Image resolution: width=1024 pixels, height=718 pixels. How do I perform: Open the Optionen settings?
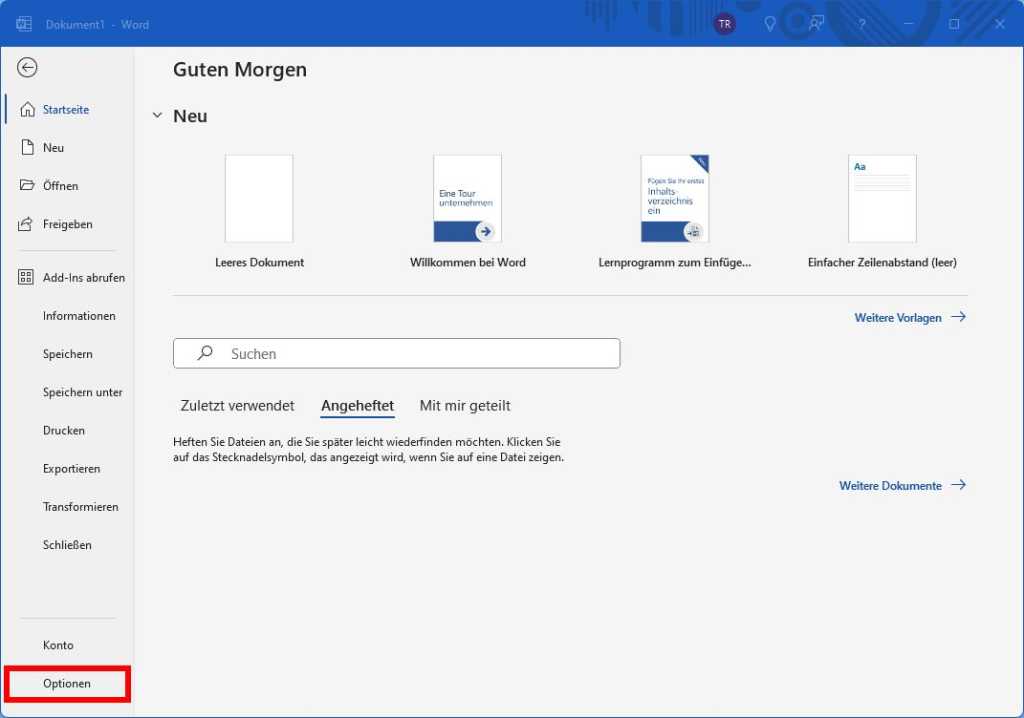click(68, 683)
